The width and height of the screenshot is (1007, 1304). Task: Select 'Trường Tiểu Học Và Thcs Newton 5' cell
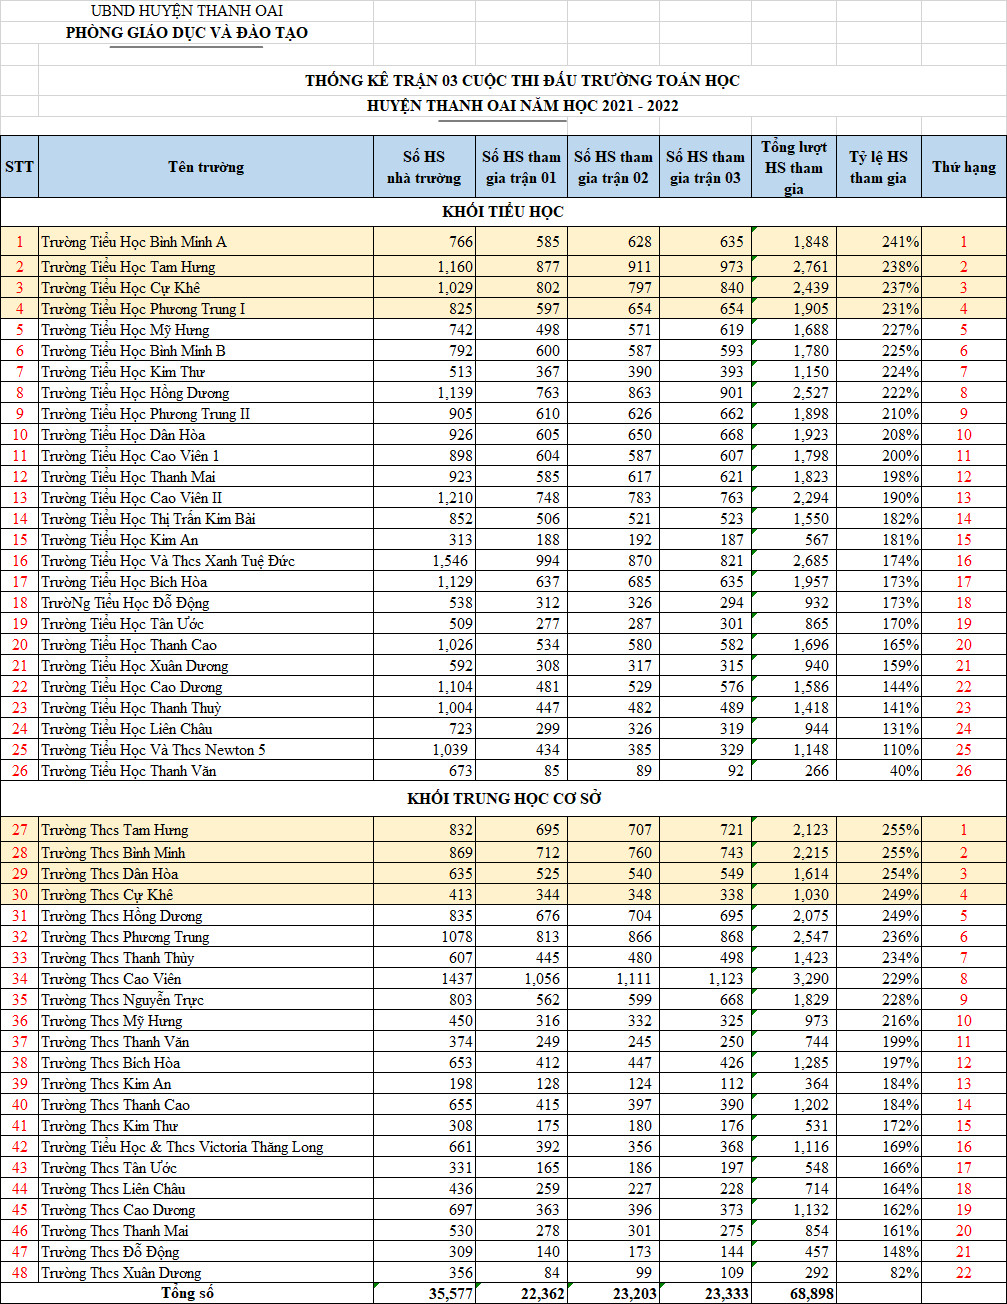pyautogui.click(x=153, y=750)
